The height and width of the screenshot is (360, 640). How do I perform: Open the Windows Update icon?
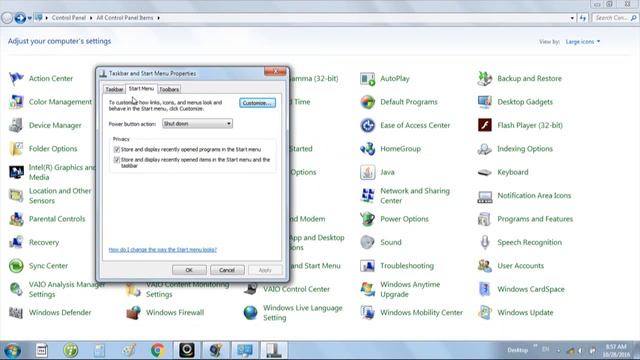pos(484,313)
